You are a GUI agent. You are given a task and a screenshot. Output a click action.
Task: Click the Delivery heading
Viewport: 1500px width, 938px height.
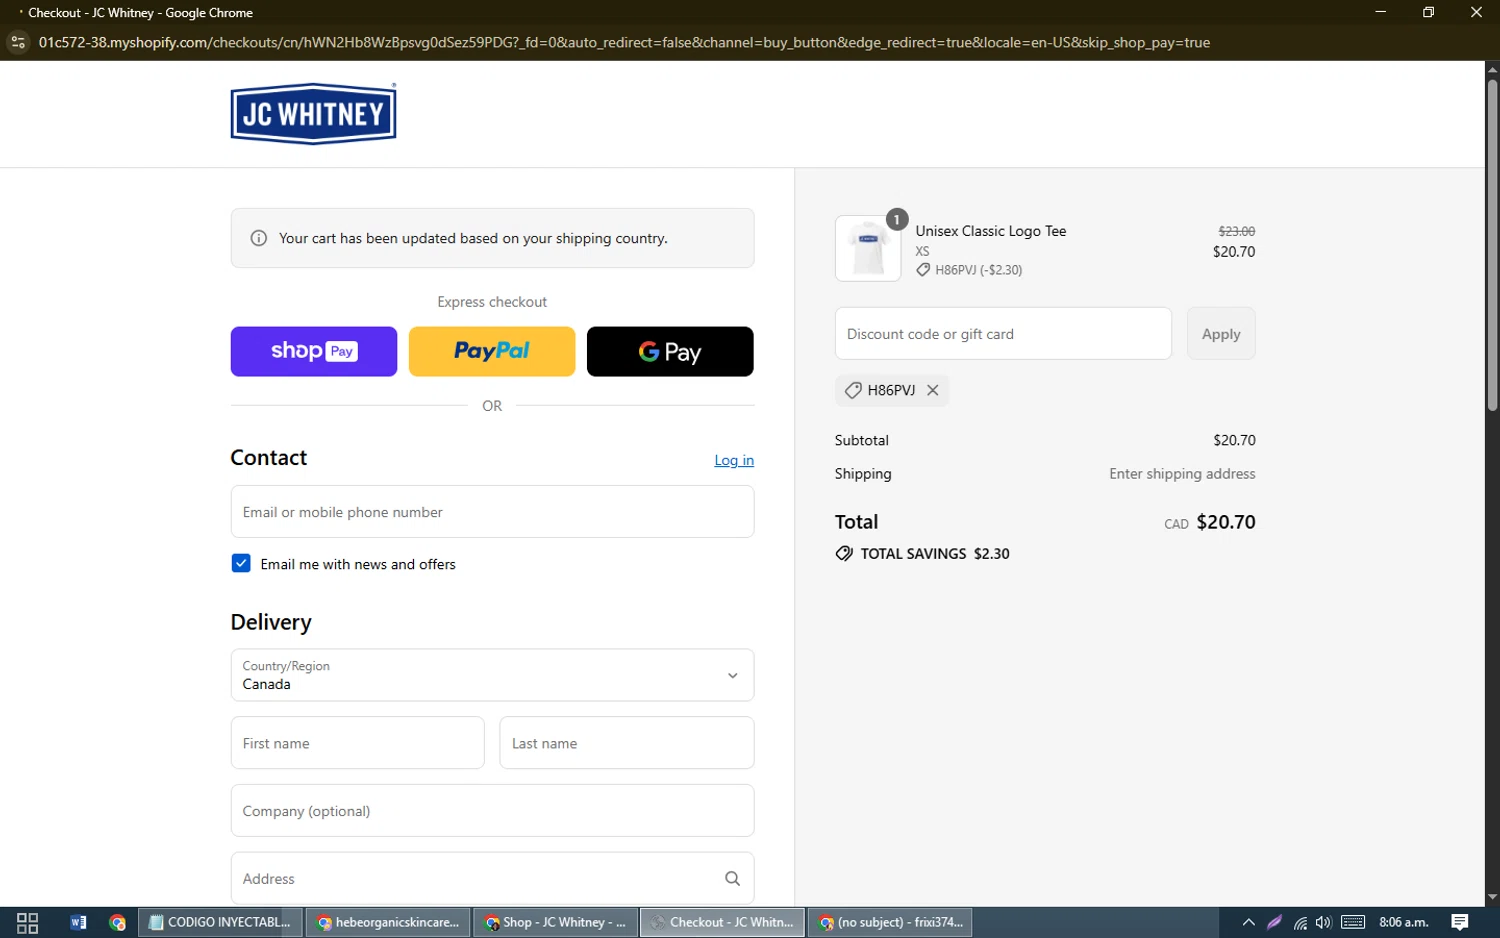pos(271,622)
